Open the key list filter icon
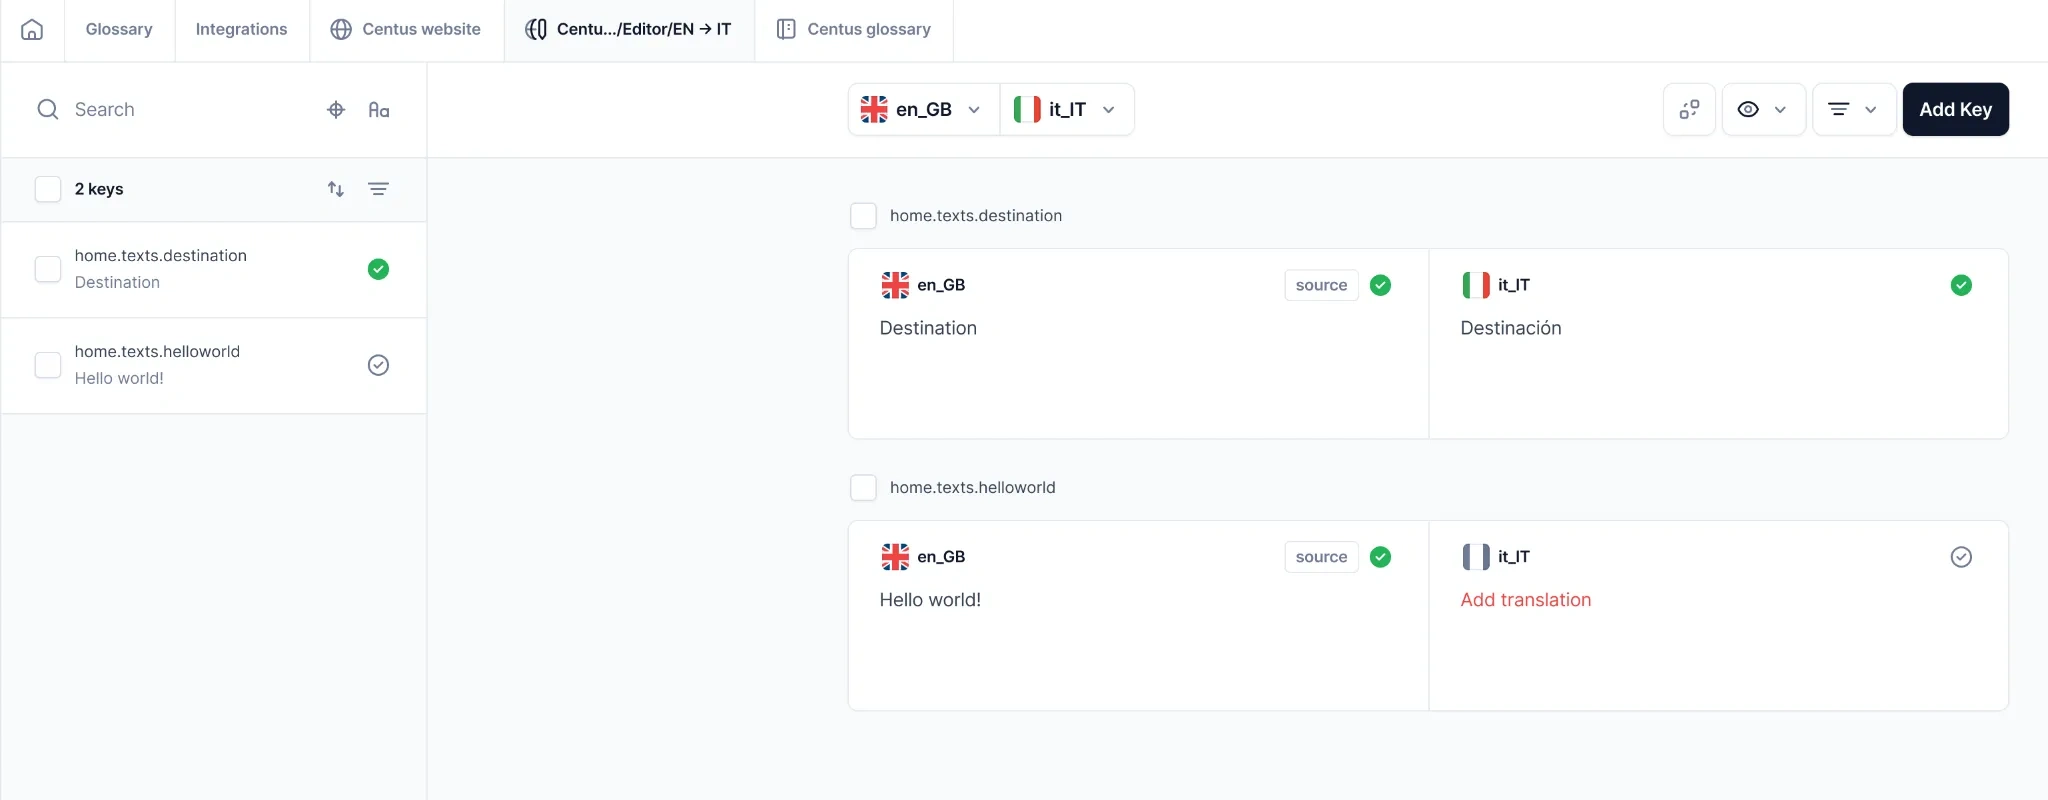Image resolution: width=2048 pixels, height=800 pixels. click(x=378, y=189)
